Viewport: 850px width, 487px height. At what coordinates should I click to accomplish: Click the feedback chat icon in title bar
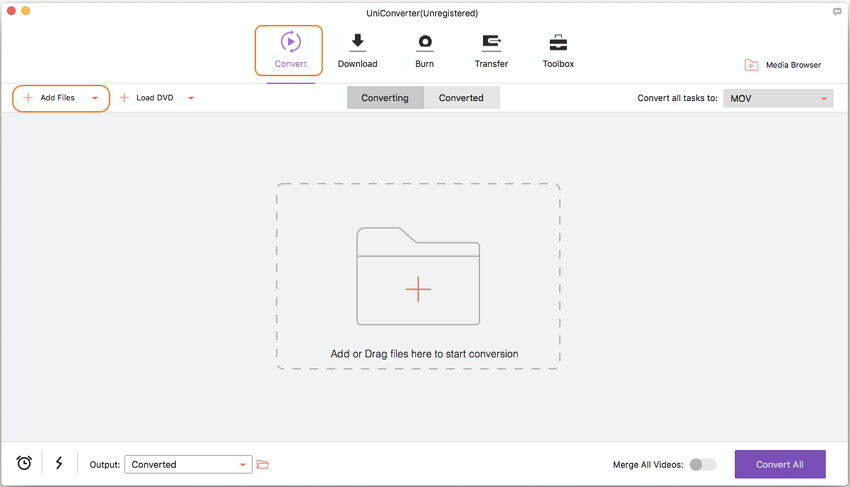pos(837,11)
